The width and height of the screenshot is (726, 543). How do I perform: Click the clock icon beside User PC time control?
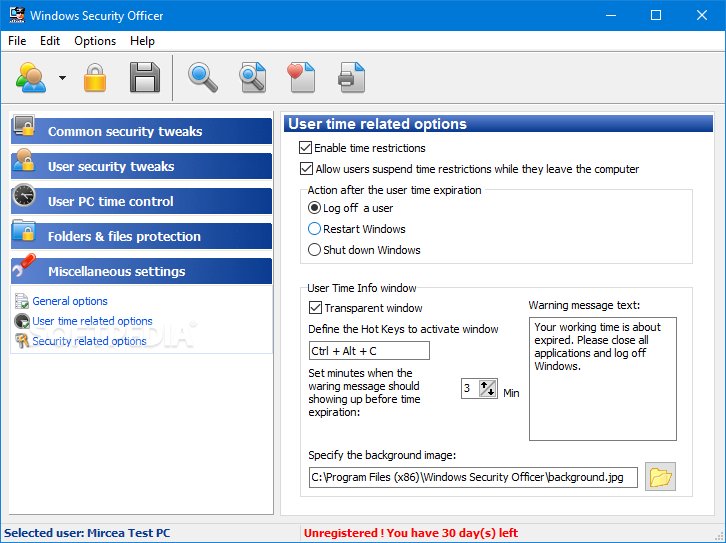(x=24, y=195)
